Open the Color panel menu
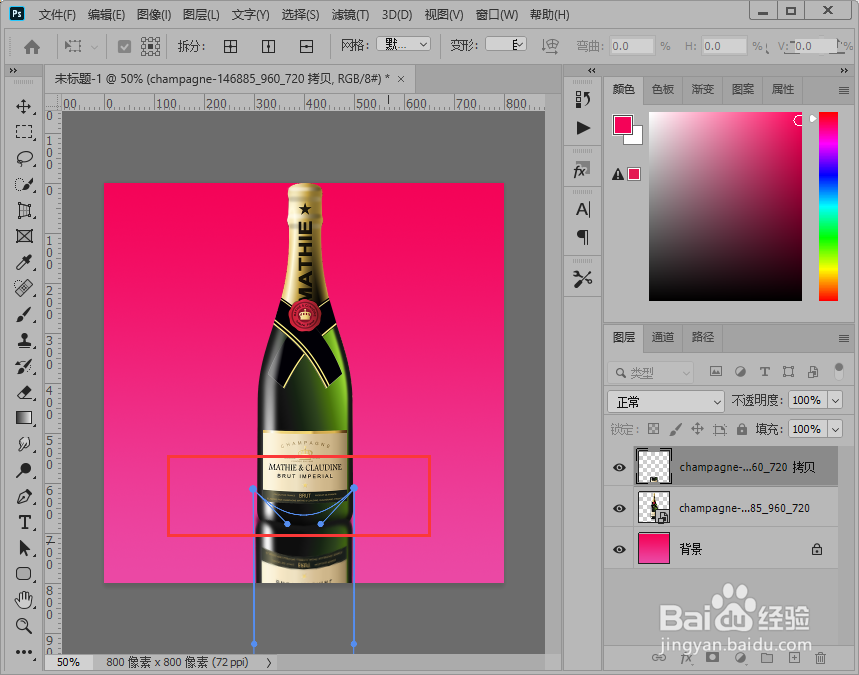This screenshot has height=675, width=859. pyautogui.click(x=844, y=90)
